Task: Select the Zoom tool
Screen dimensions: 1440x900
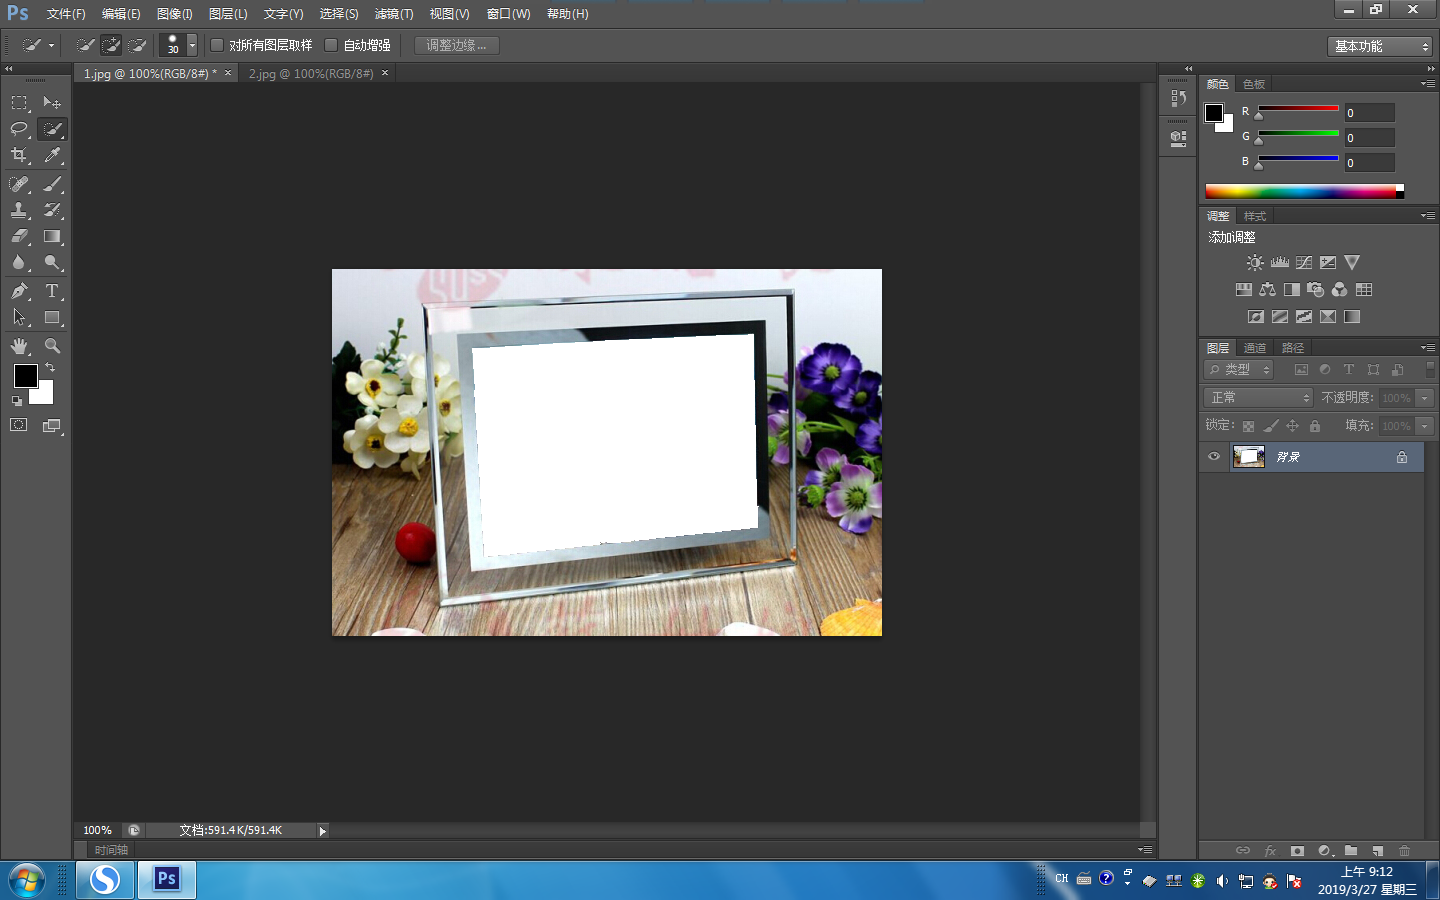Action: coord(52,346)
